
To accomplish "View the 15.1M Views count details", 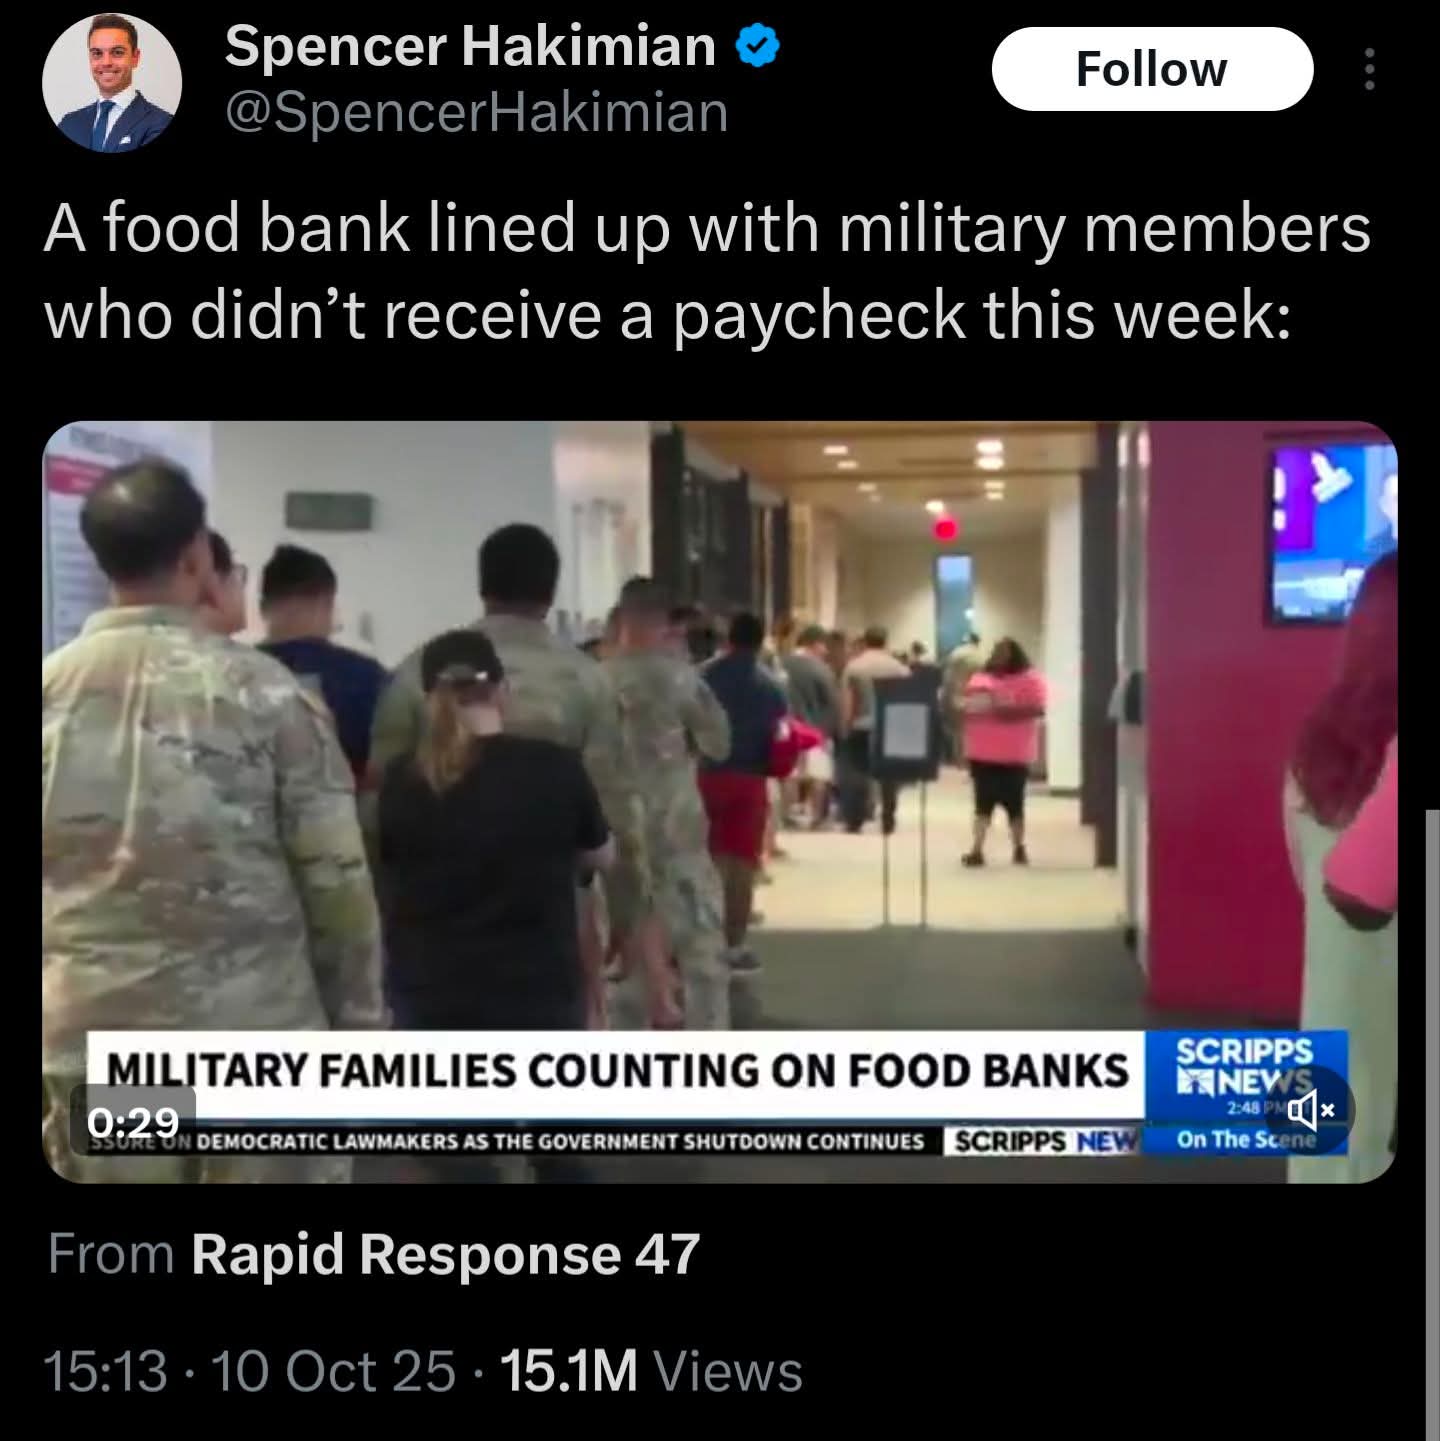I will [651, 1371].
